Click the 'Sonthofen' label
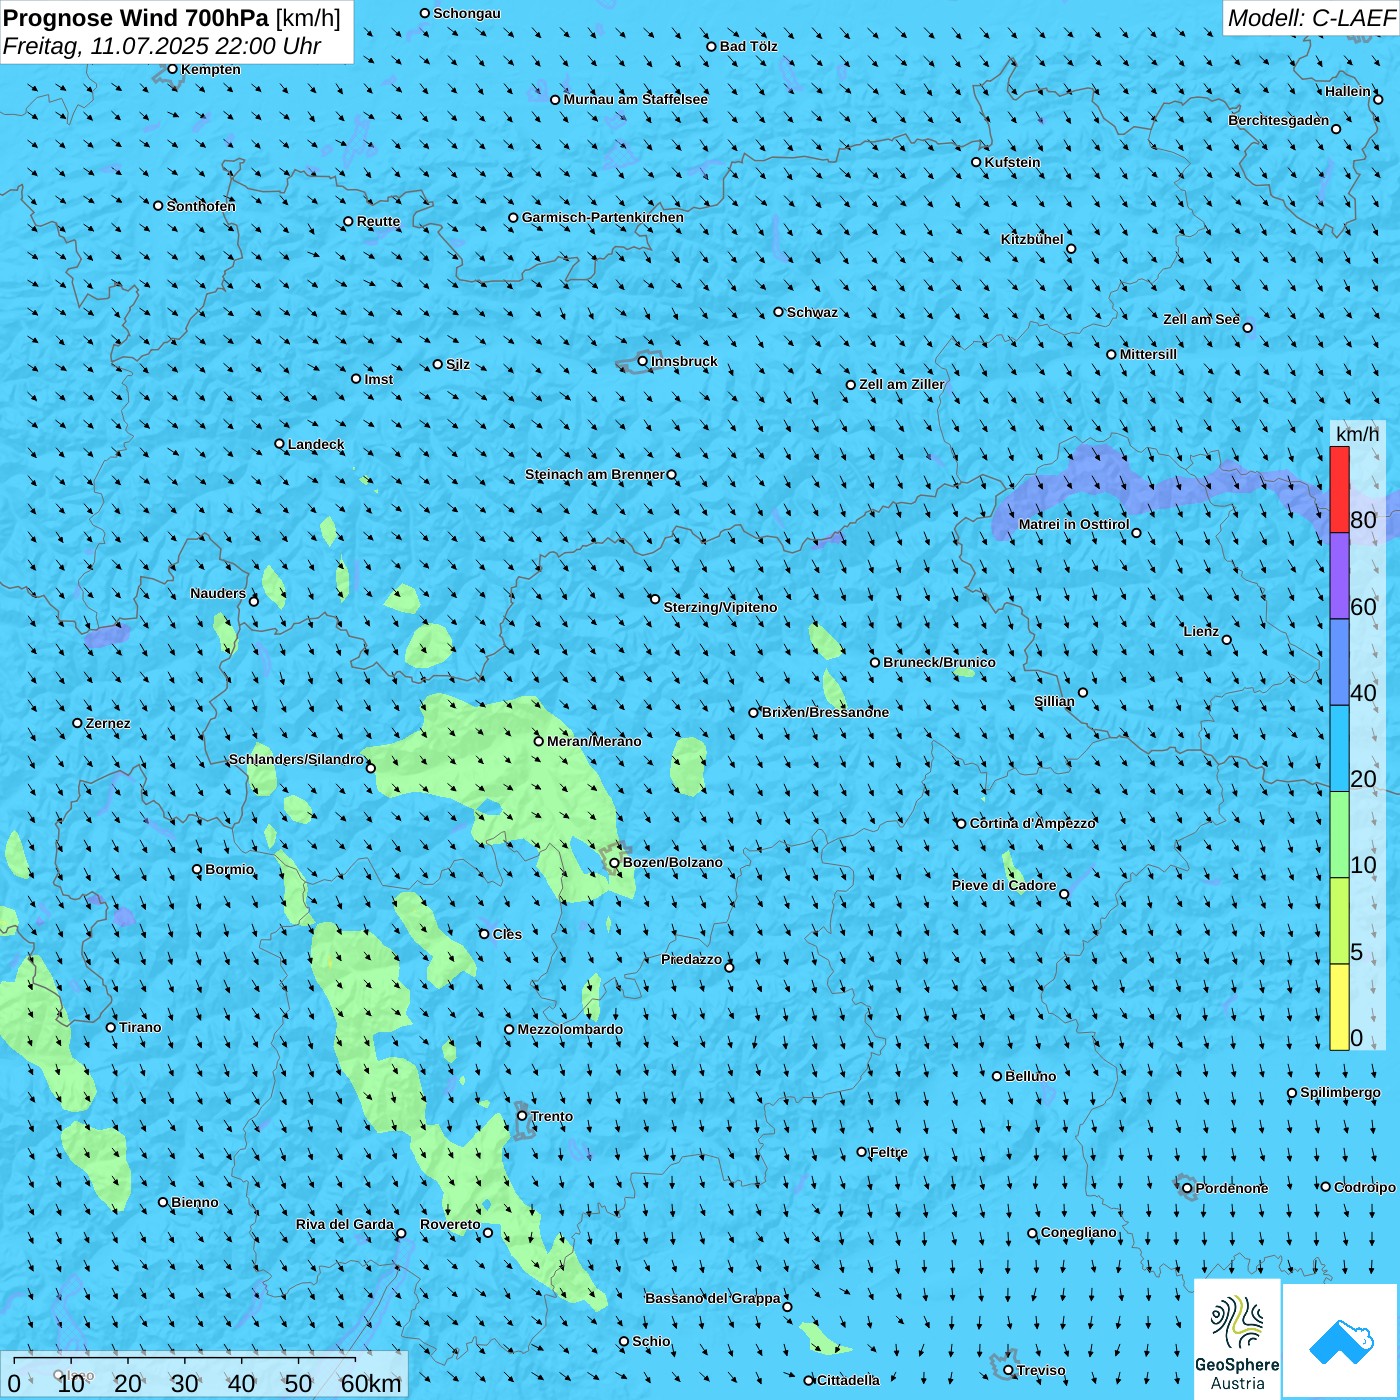 point(201,206)
